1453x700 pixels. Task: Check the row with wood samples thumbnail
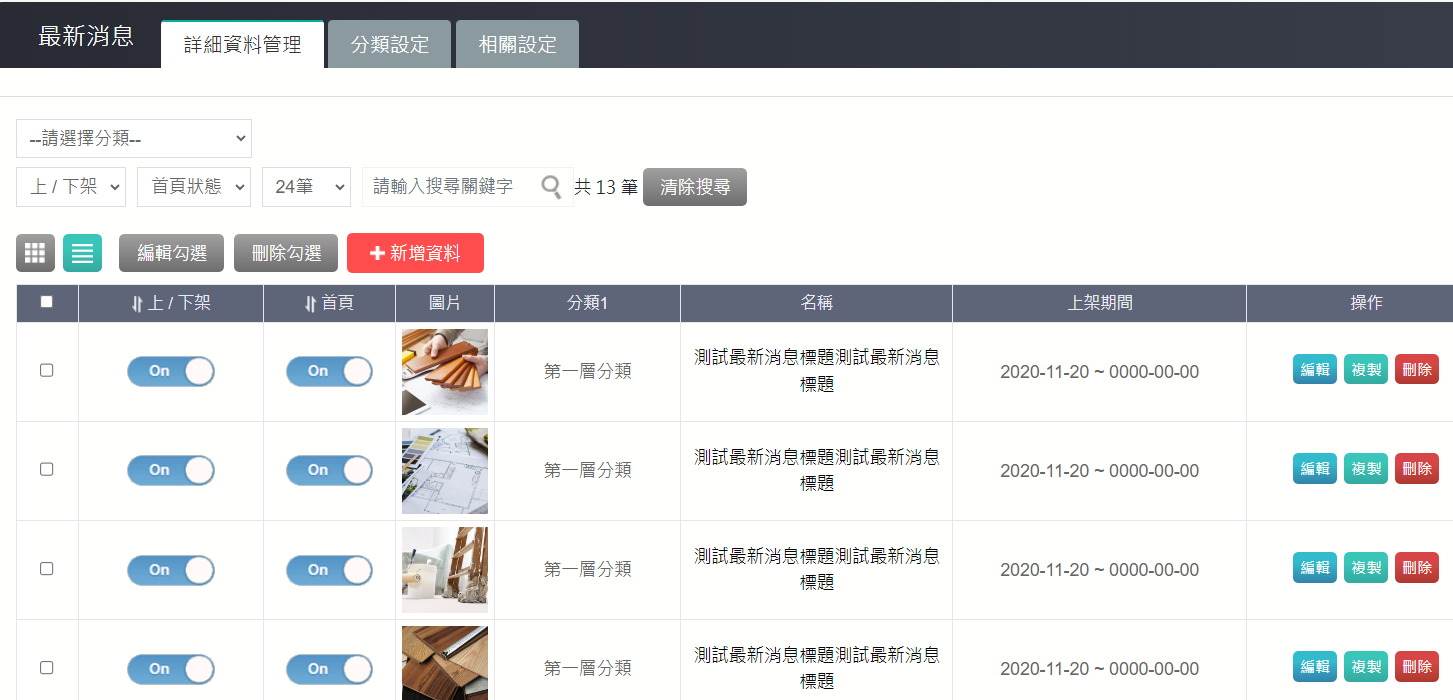46,370
